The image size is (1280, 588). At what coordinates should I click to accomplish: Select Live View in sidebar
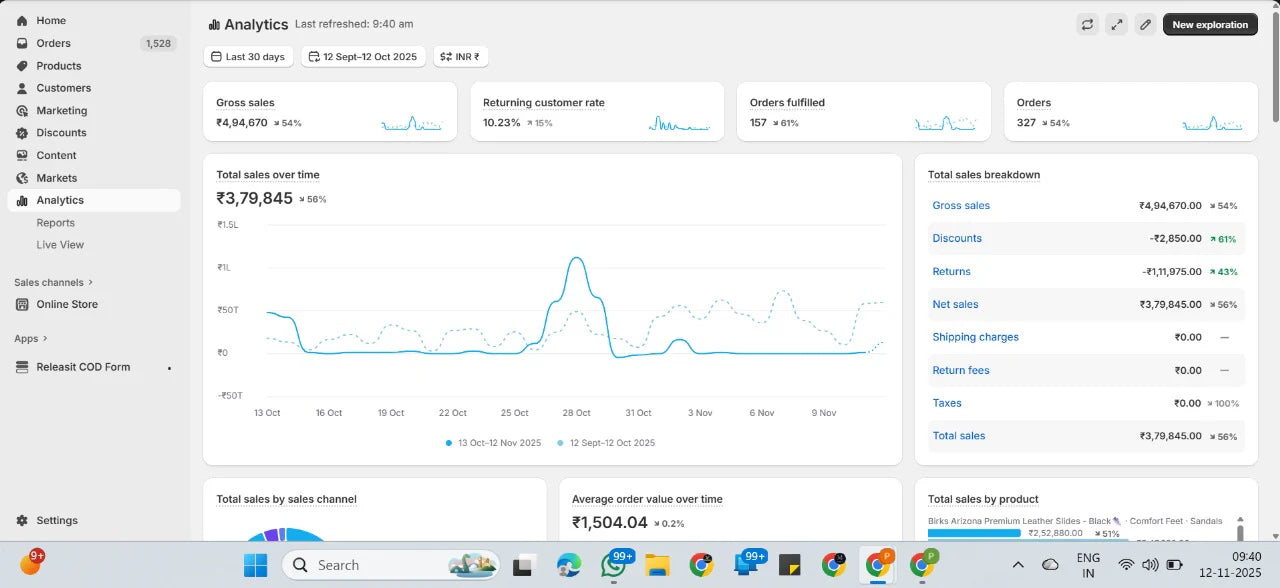pos(60,245)
